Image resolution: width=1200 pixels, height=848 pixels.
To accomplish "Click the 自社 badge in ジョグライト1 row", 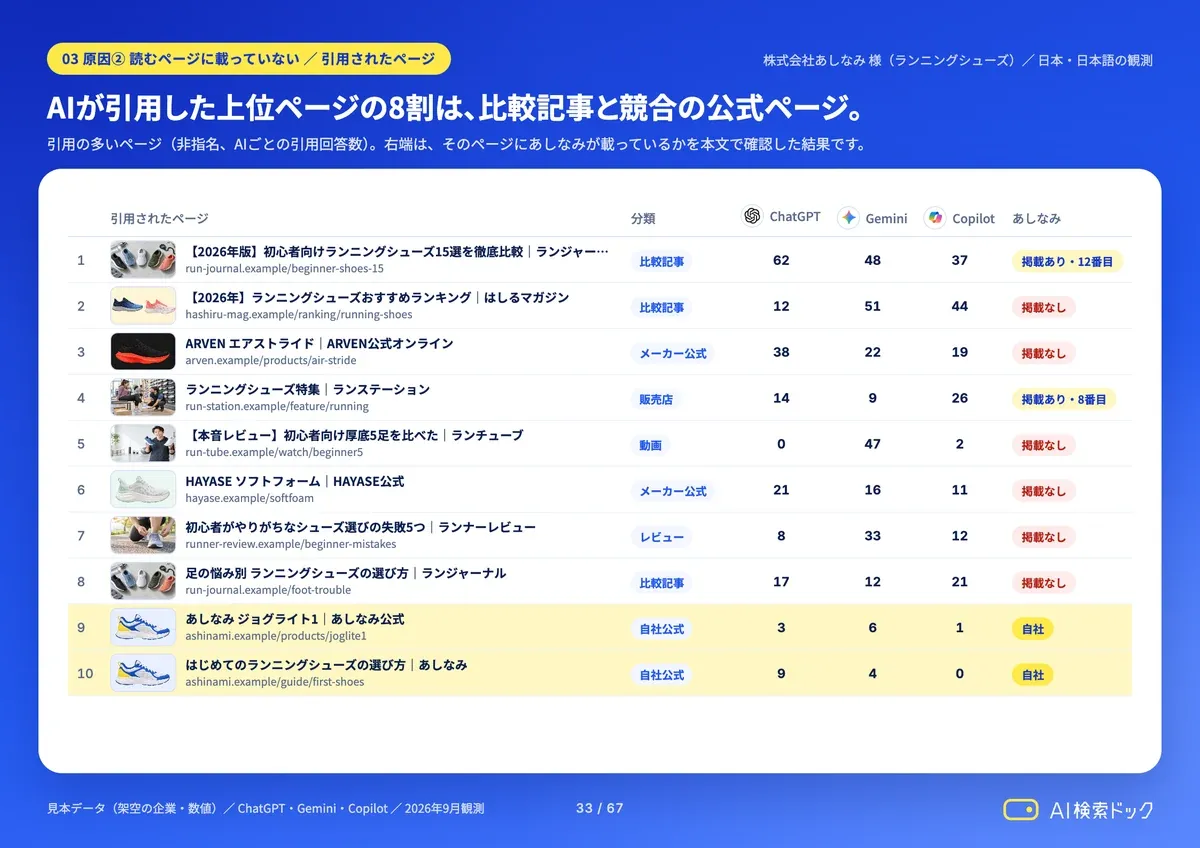I will point(1032,630).
